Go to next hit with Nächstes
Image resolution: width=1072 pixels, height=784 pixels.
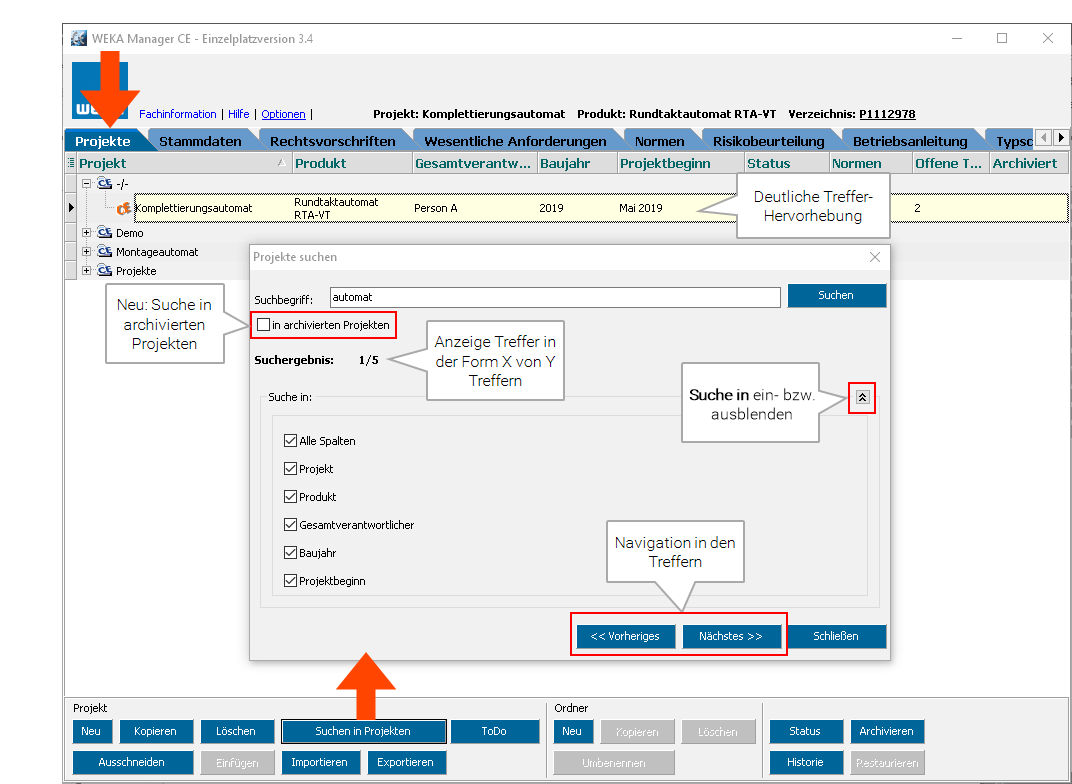[x=731, y=636]
